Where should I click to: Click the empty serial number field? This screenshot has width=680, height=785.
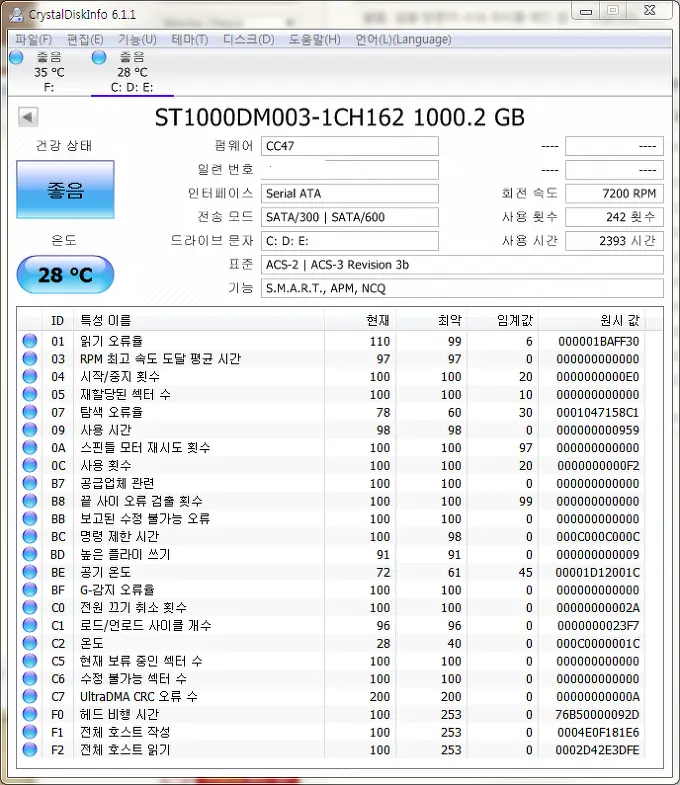(x=350, y=170)
